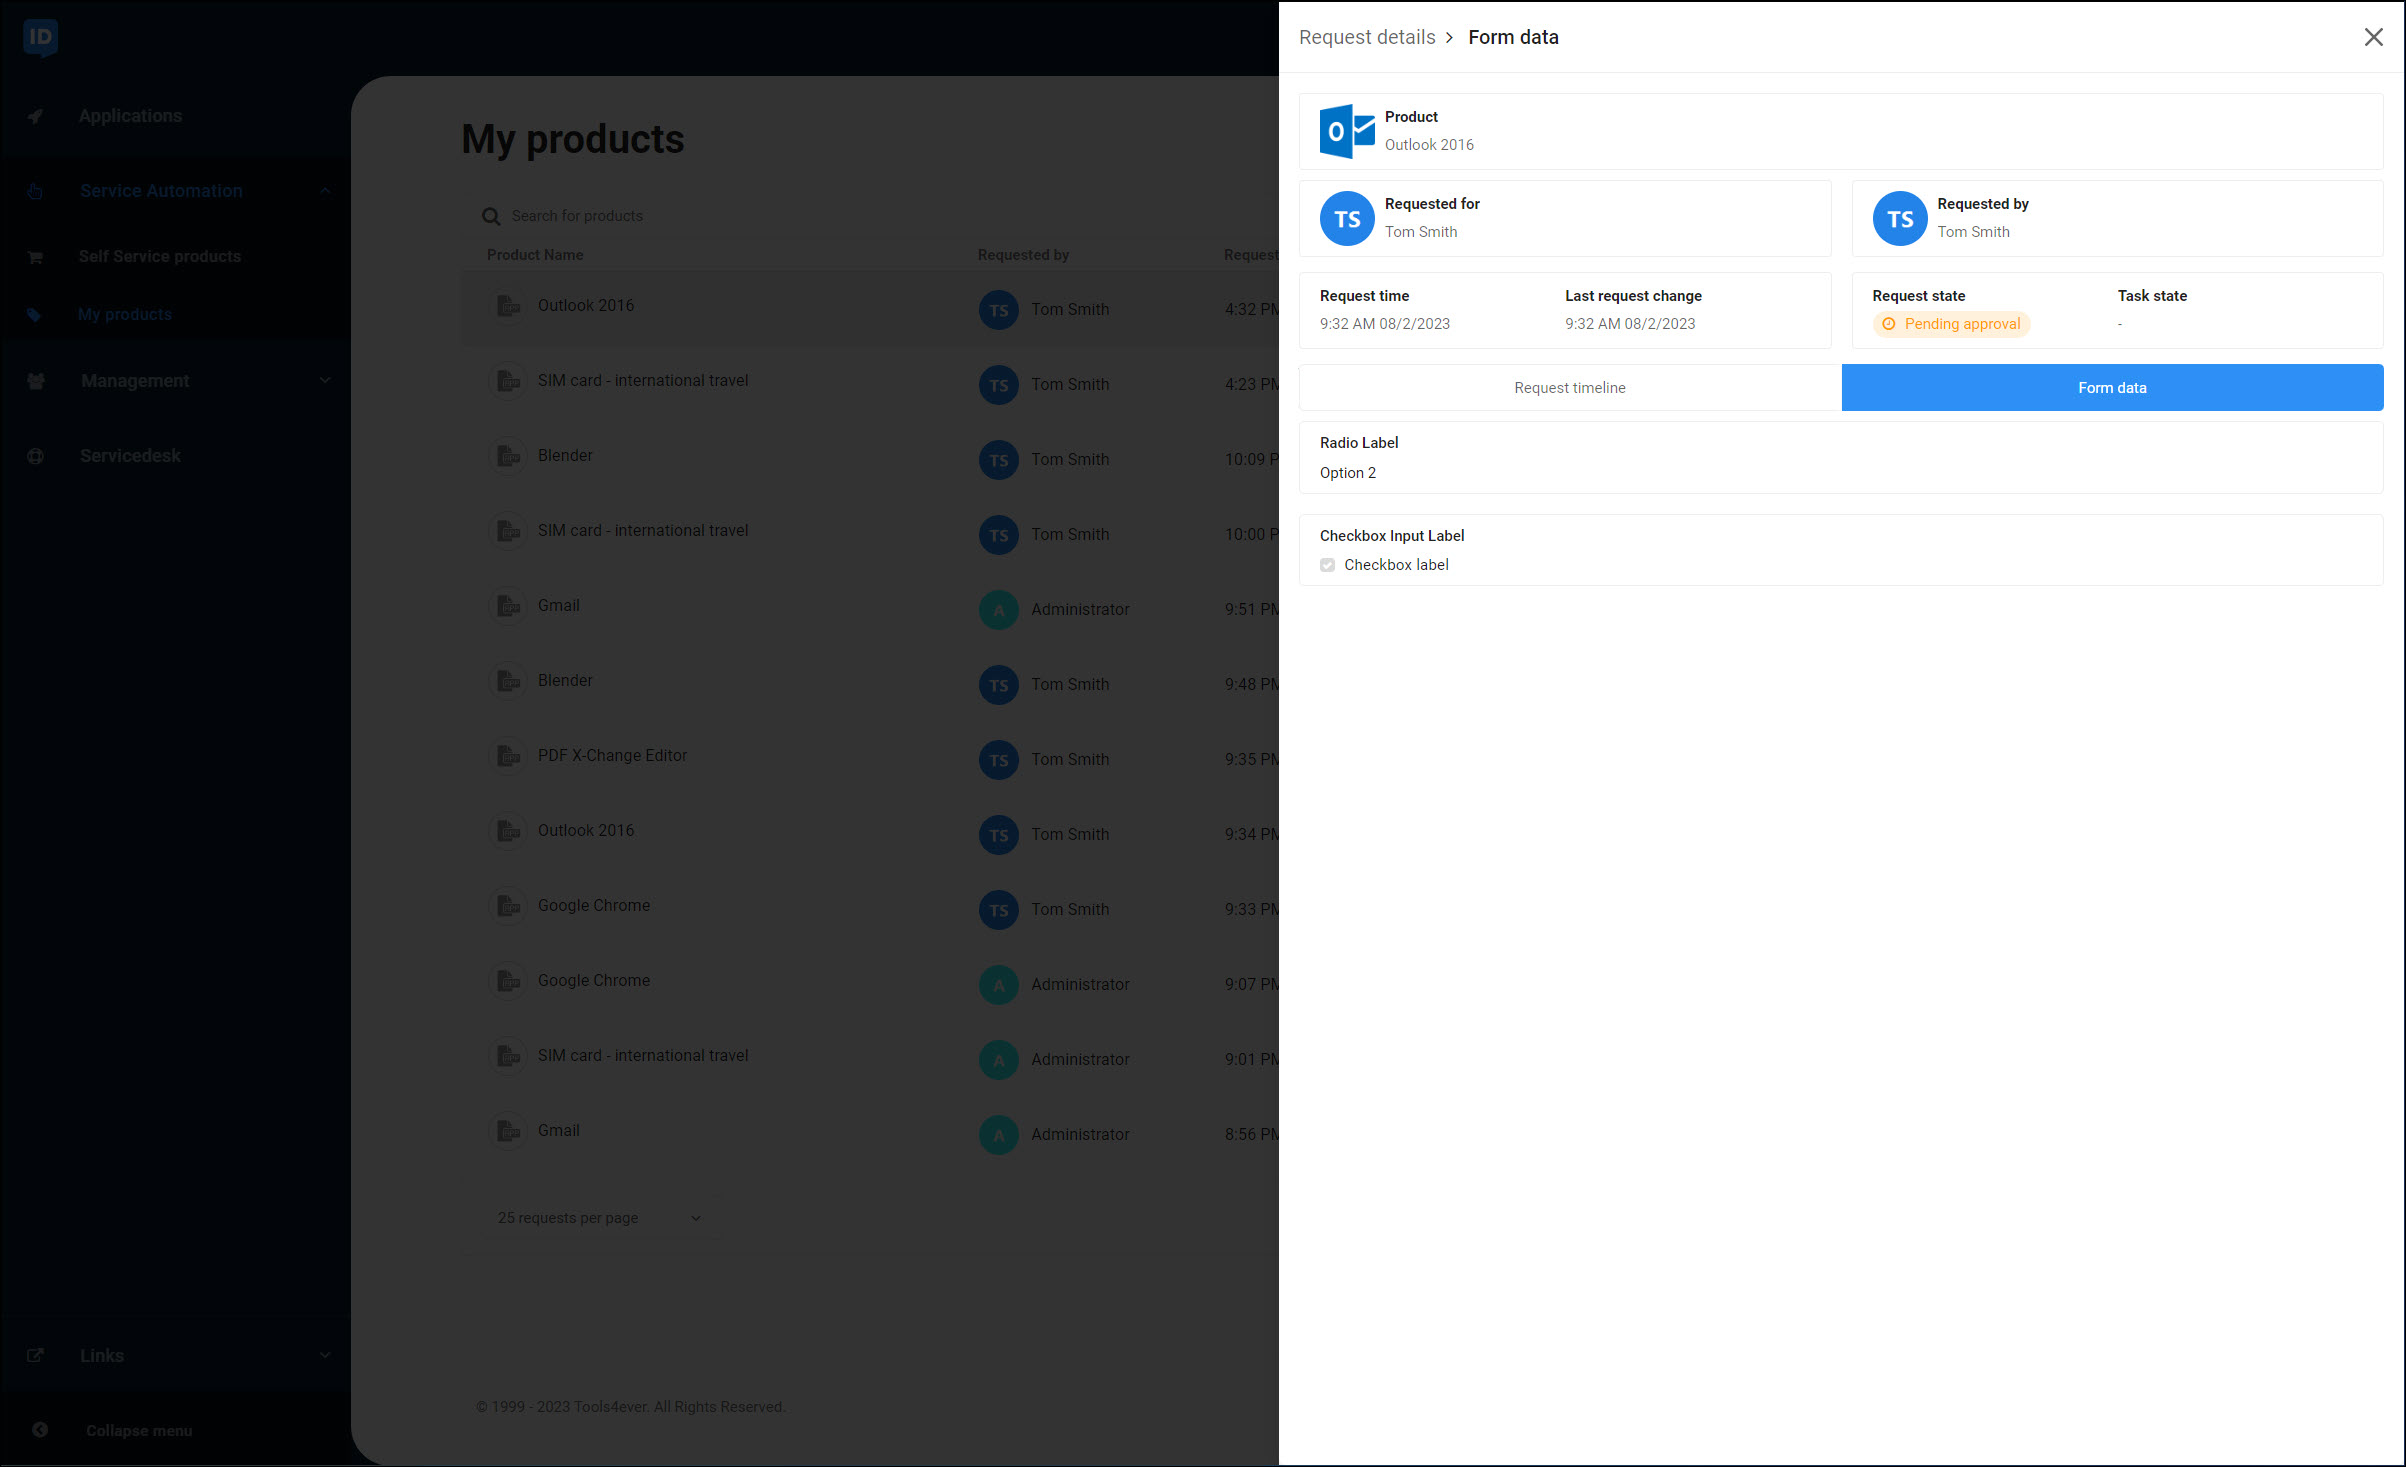Open the 25 requests per page dropdown
Screen dimensions: 2406x1467
600,1218
